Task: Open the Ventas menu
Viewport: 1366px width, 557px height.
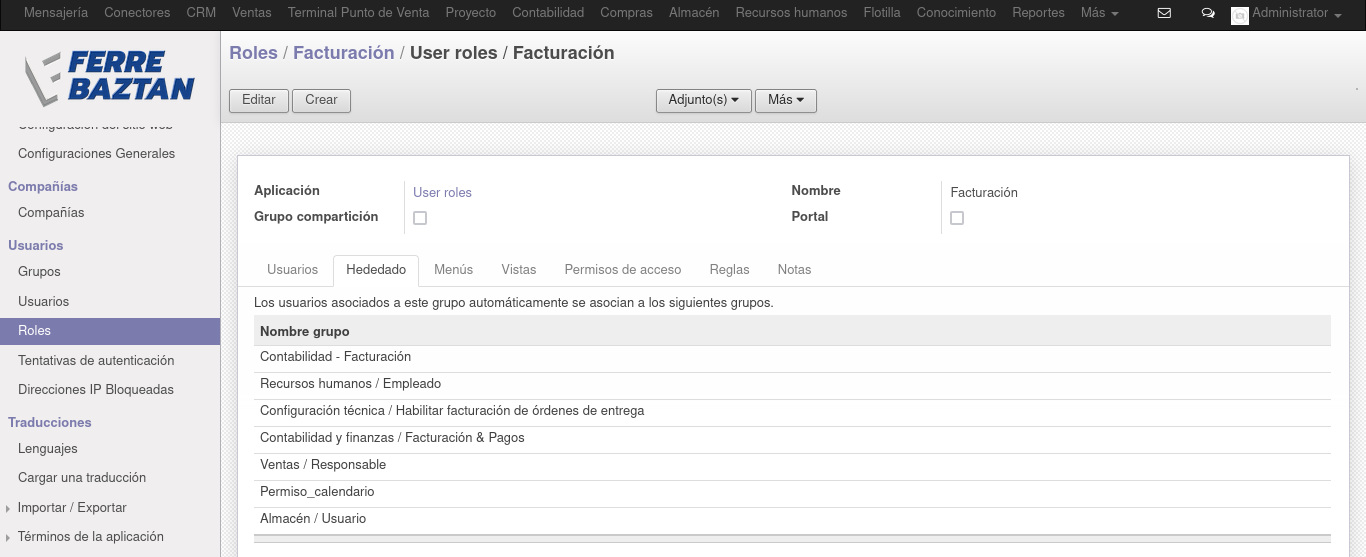Action: click(x=251, y=13)
